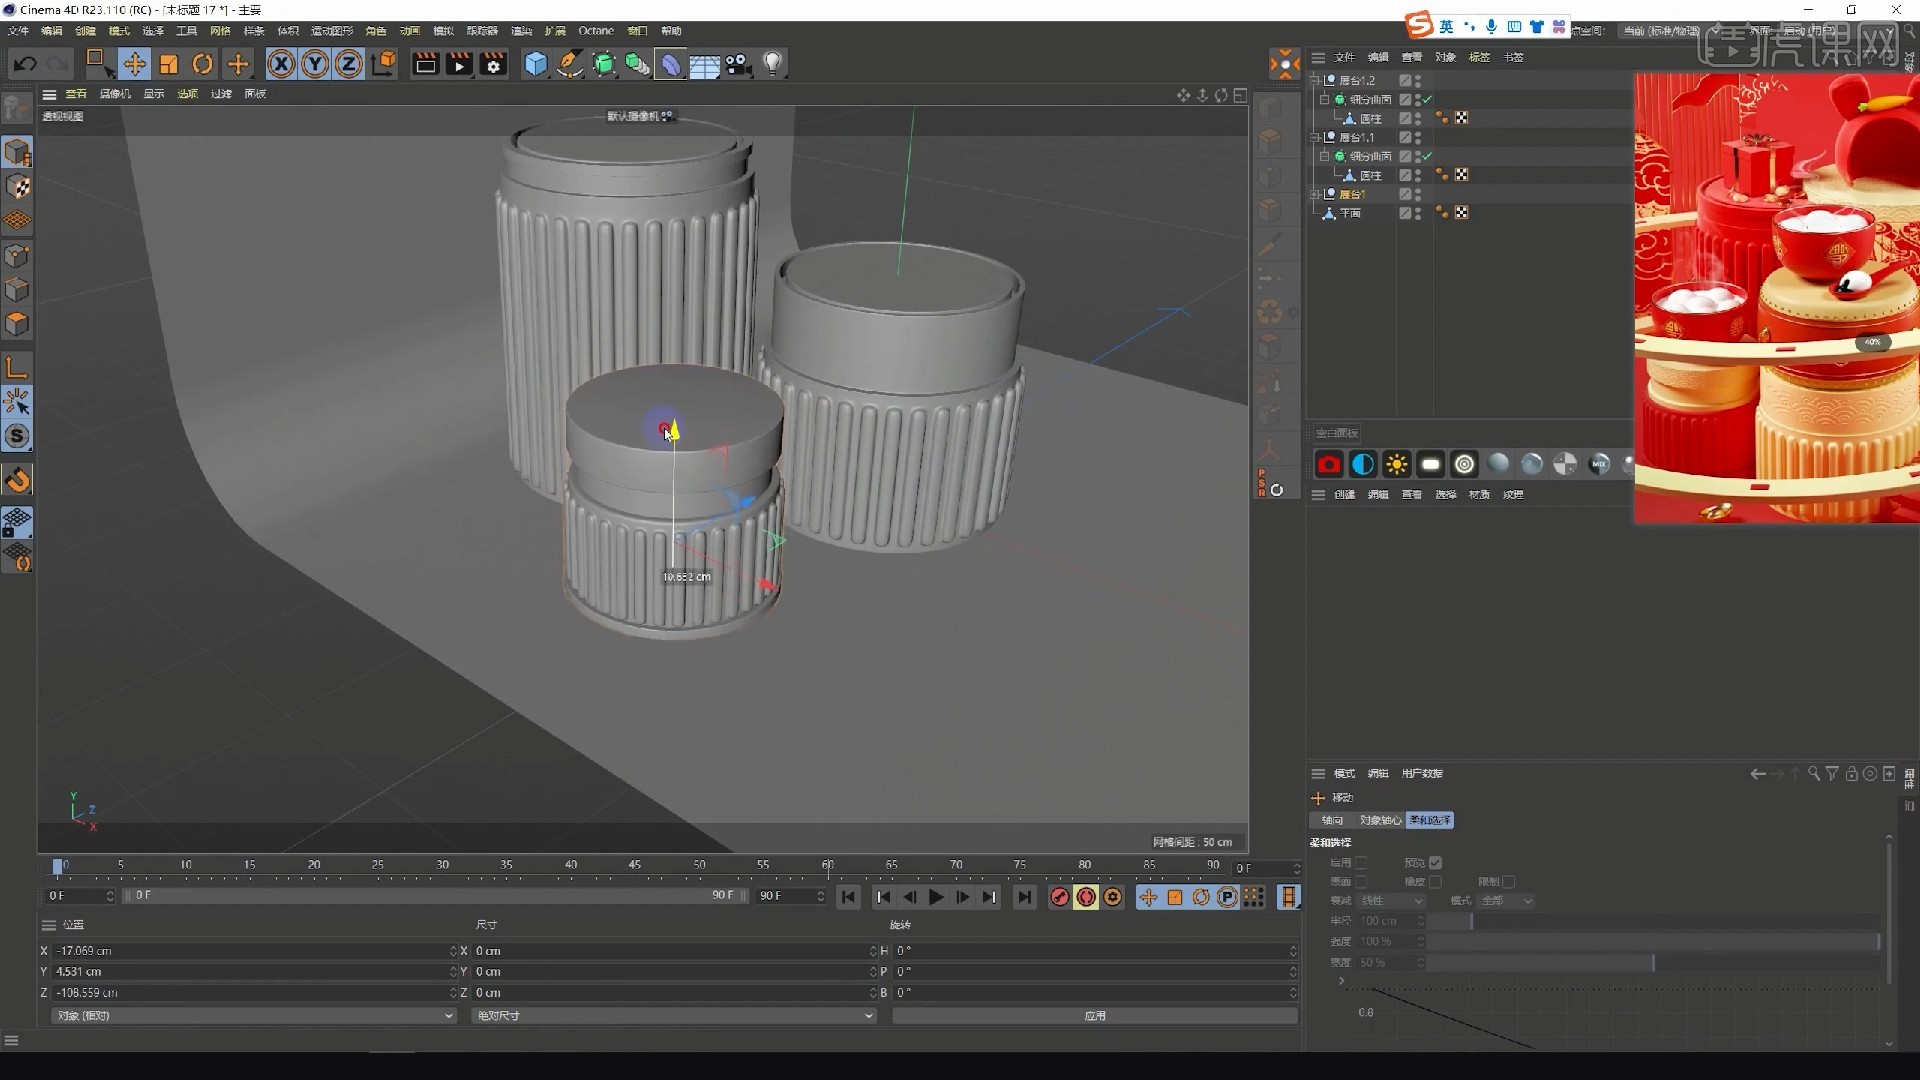This screenshot has width=1920, height=1080.
Task: Switch to Polygons mode in left sidebar
Action: tap(17, 324)
